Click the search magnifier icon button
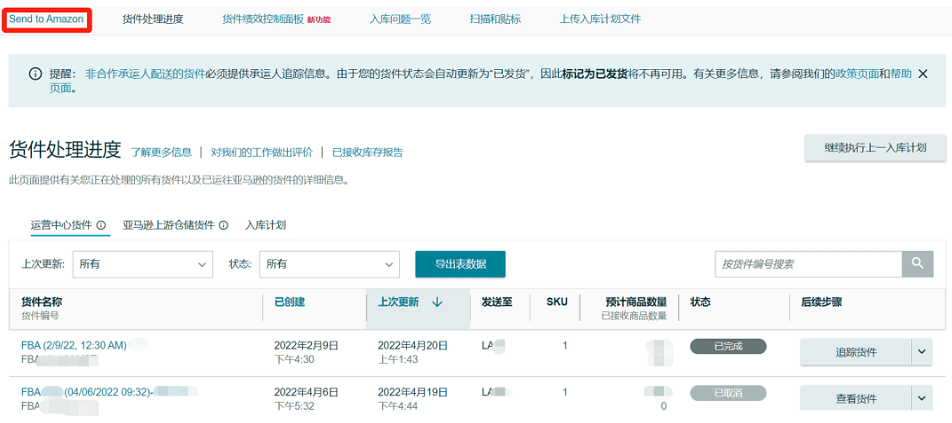The image size is (952, 423). pyautogui.click(x=916, y=264)
